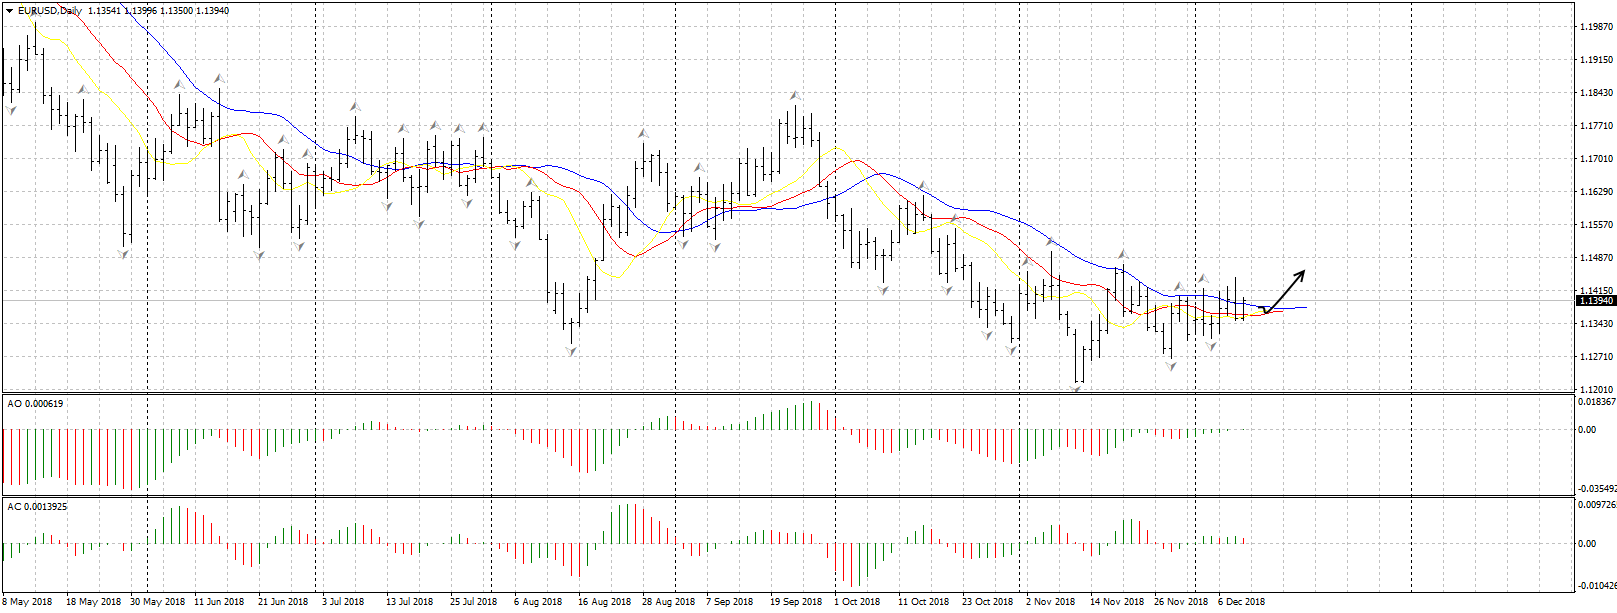
Task: Click the up fractal above the 16 Aug–28 Aug peak
Action: 643,132
